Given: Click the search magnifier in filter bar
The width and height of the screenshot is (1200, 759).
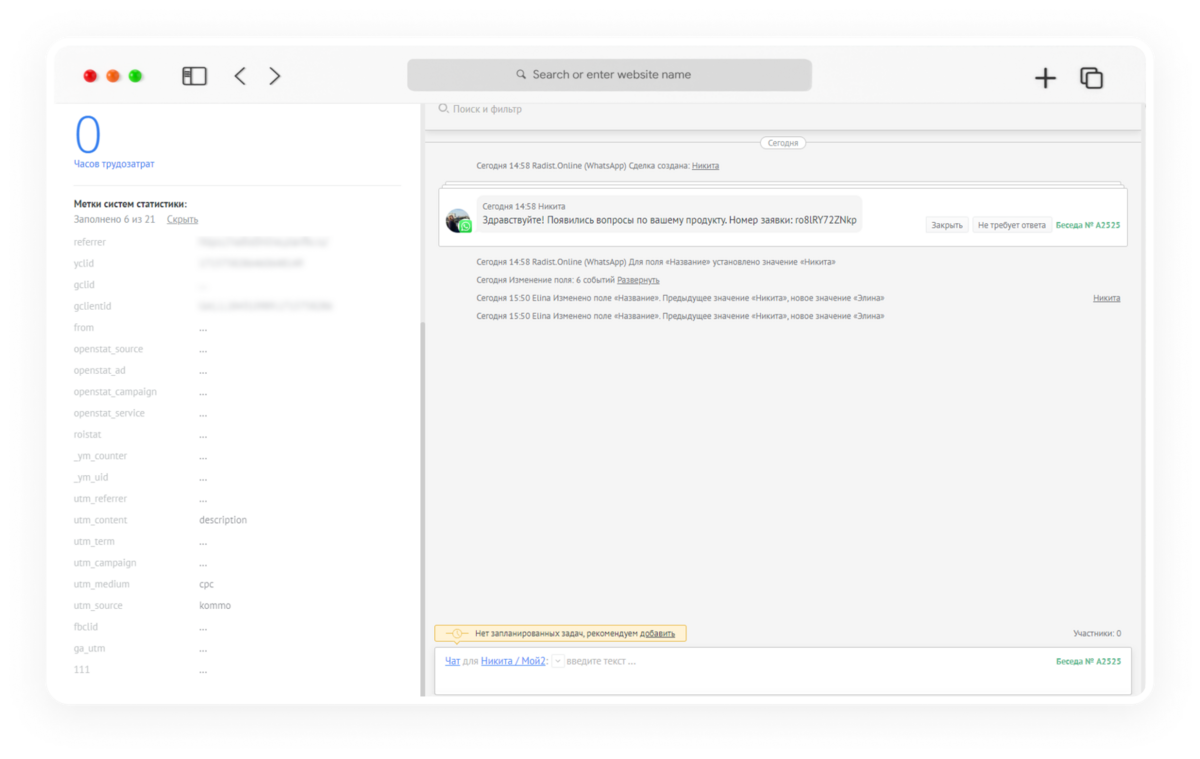Looking at the screenshot, I should tap(444, 108).
